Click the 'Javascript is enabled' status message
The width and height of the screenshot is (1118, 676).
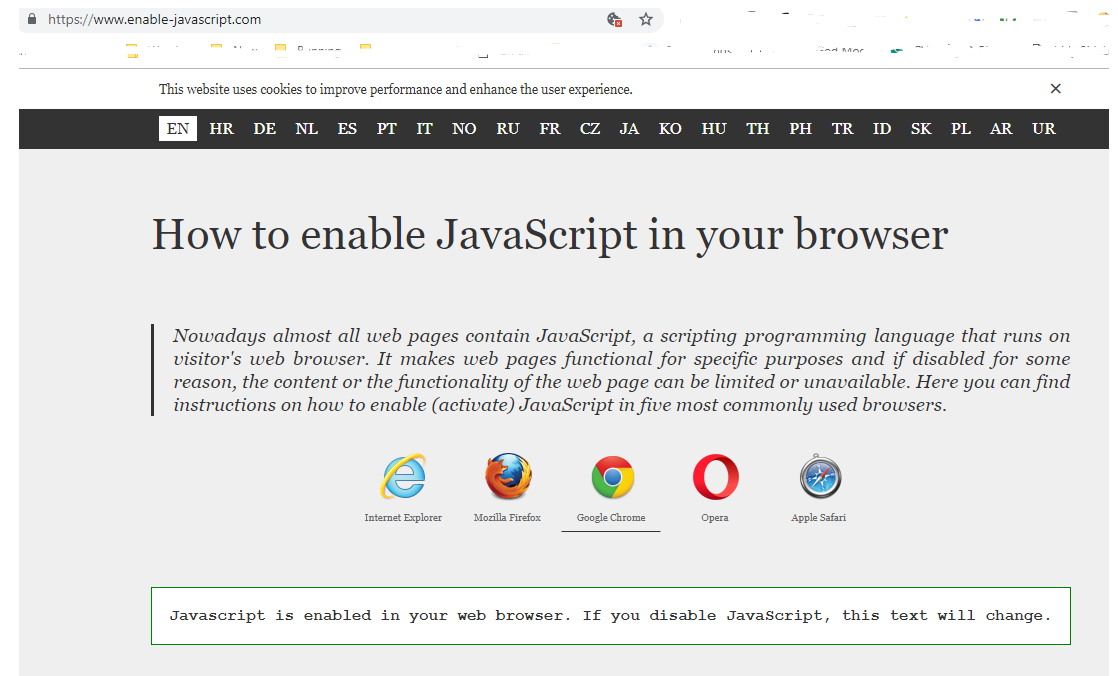tap(610, 616)
